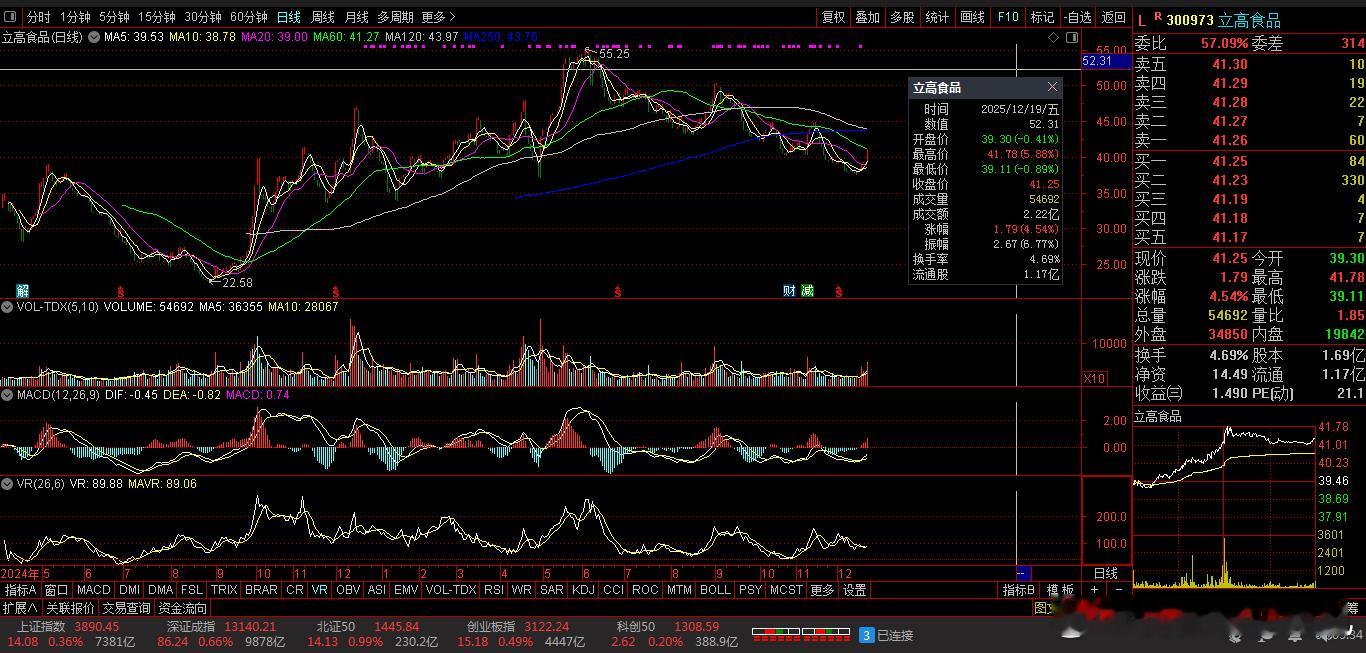Click the 上证指数 index in status bar

coord(40,627)
